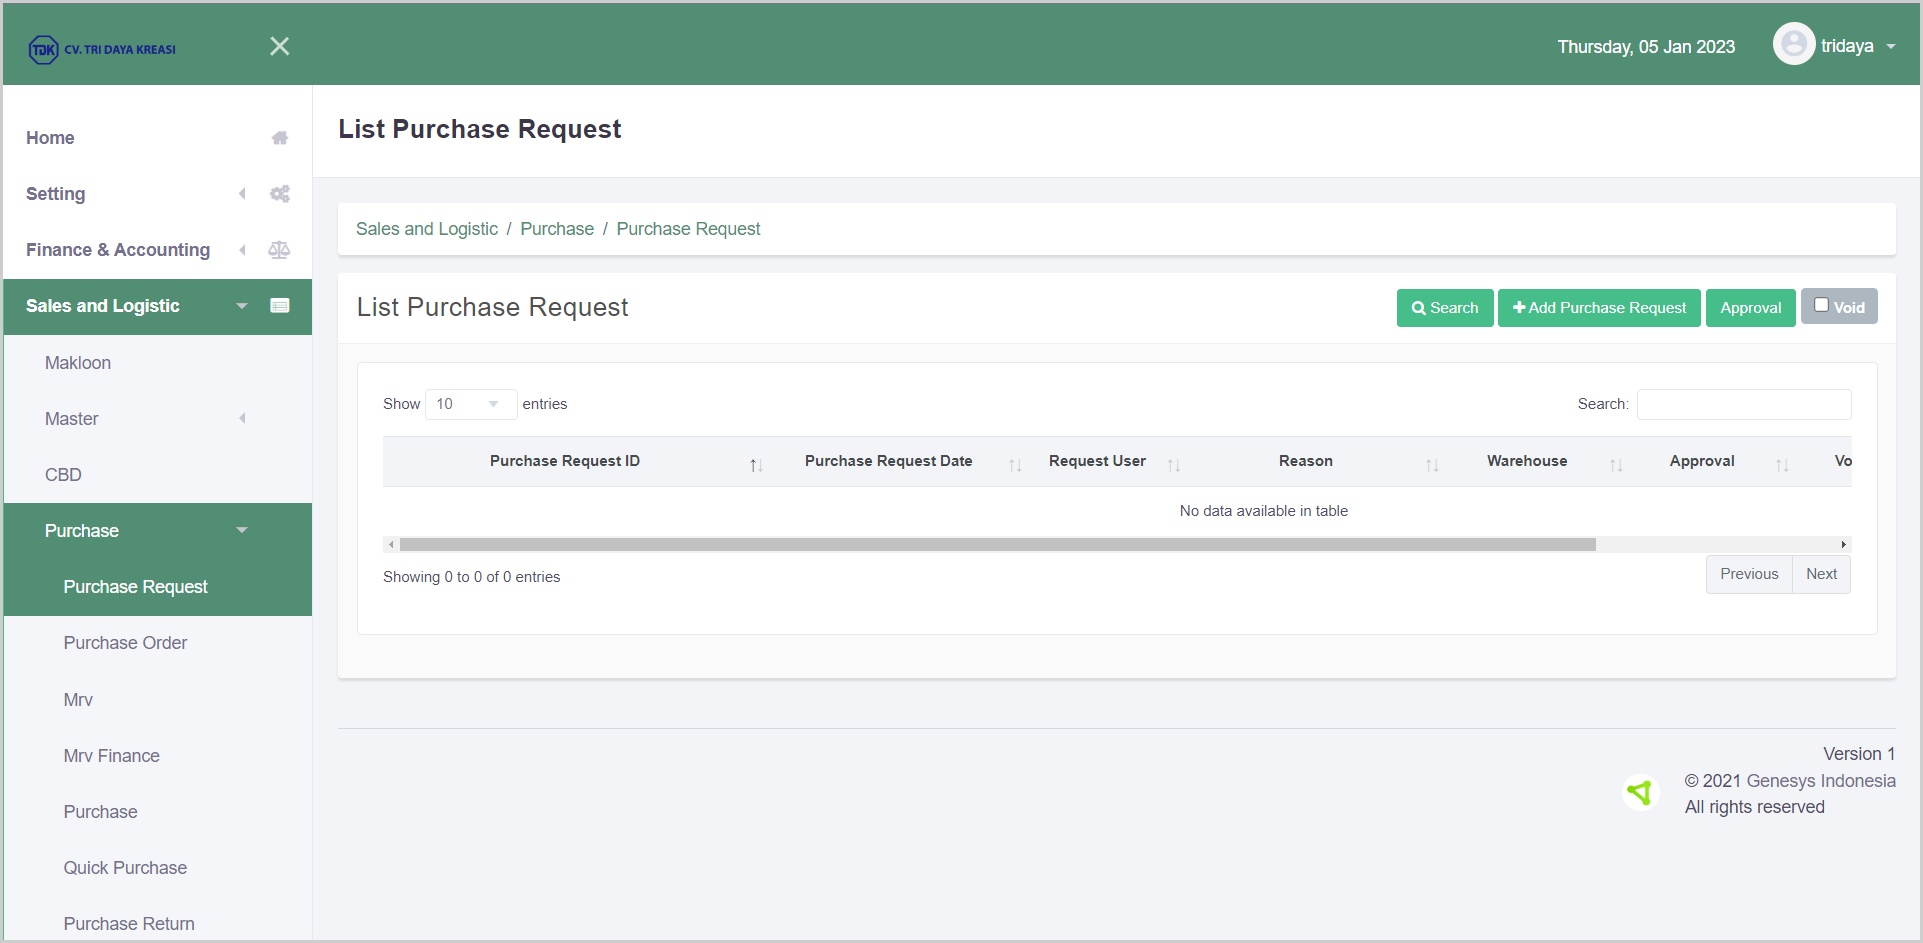This screenshot has height=943, width=1923.
Task: Click the Setting gears icon
Action: point(280,194)
